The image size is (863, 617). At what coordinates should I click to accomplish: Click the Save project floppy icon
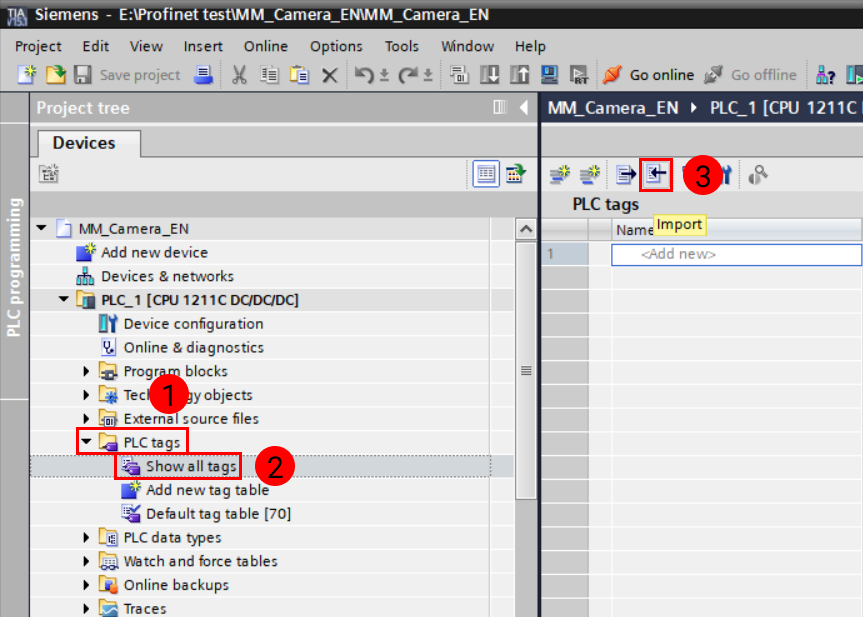pyautogui.click(x=83, y=74)
